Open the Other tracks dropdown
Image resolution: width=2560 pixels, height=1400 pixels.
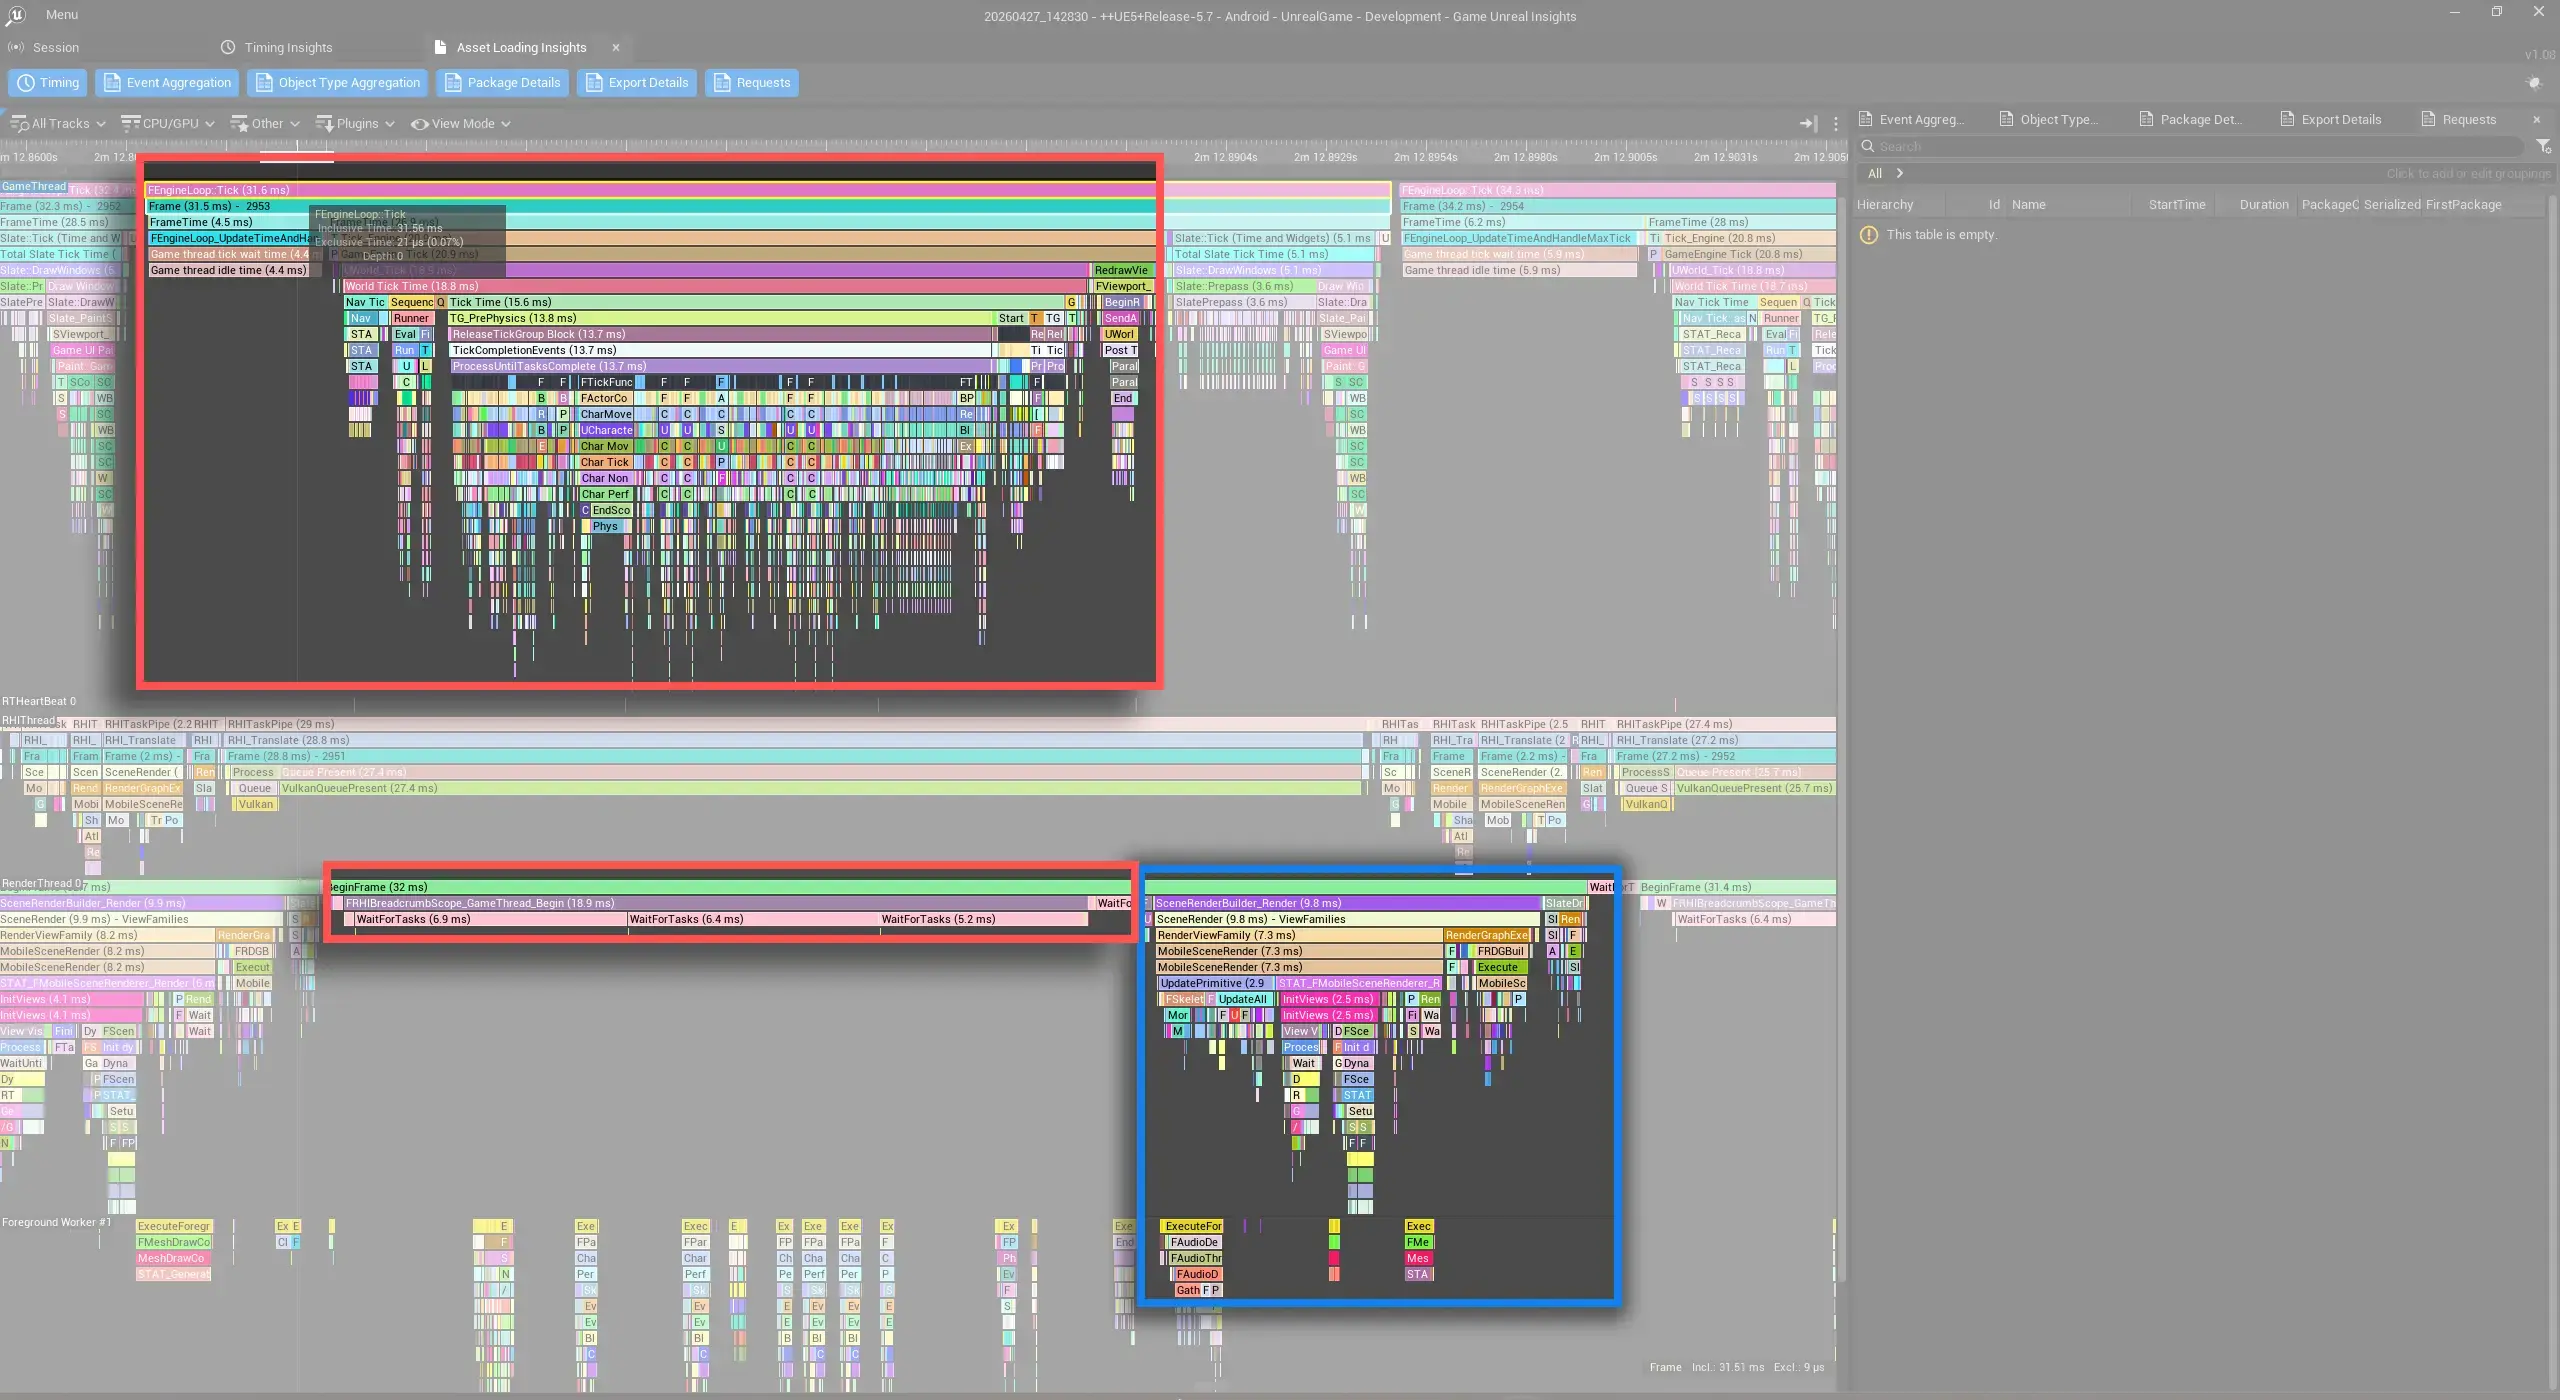click(265, 124)
